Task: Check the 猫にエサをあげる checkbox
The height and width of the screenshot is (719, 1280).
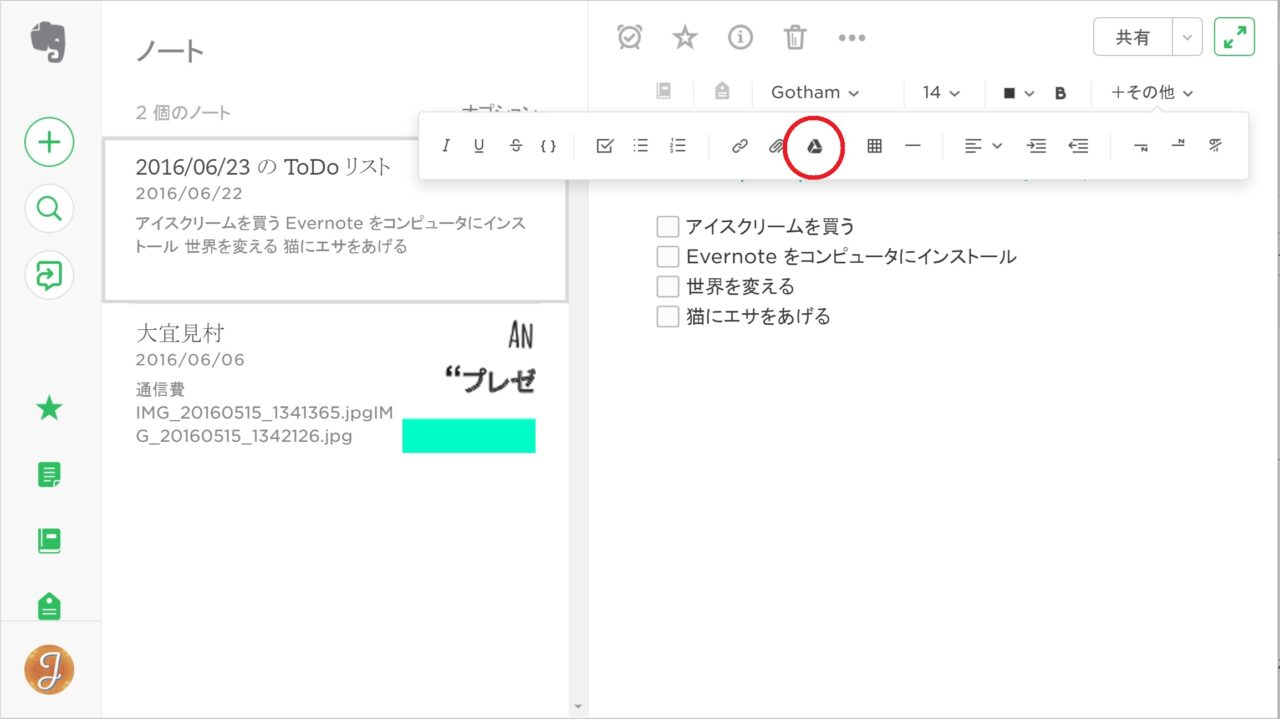Action: (x=668, y=317)
